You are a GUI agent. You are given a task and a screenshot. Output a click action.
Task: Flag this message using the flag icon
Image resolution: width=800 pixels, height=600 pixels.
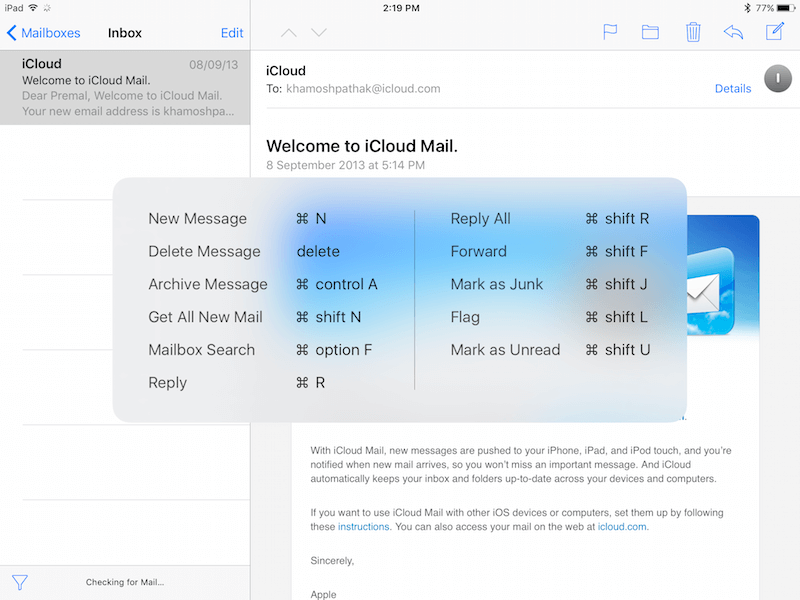610,32
